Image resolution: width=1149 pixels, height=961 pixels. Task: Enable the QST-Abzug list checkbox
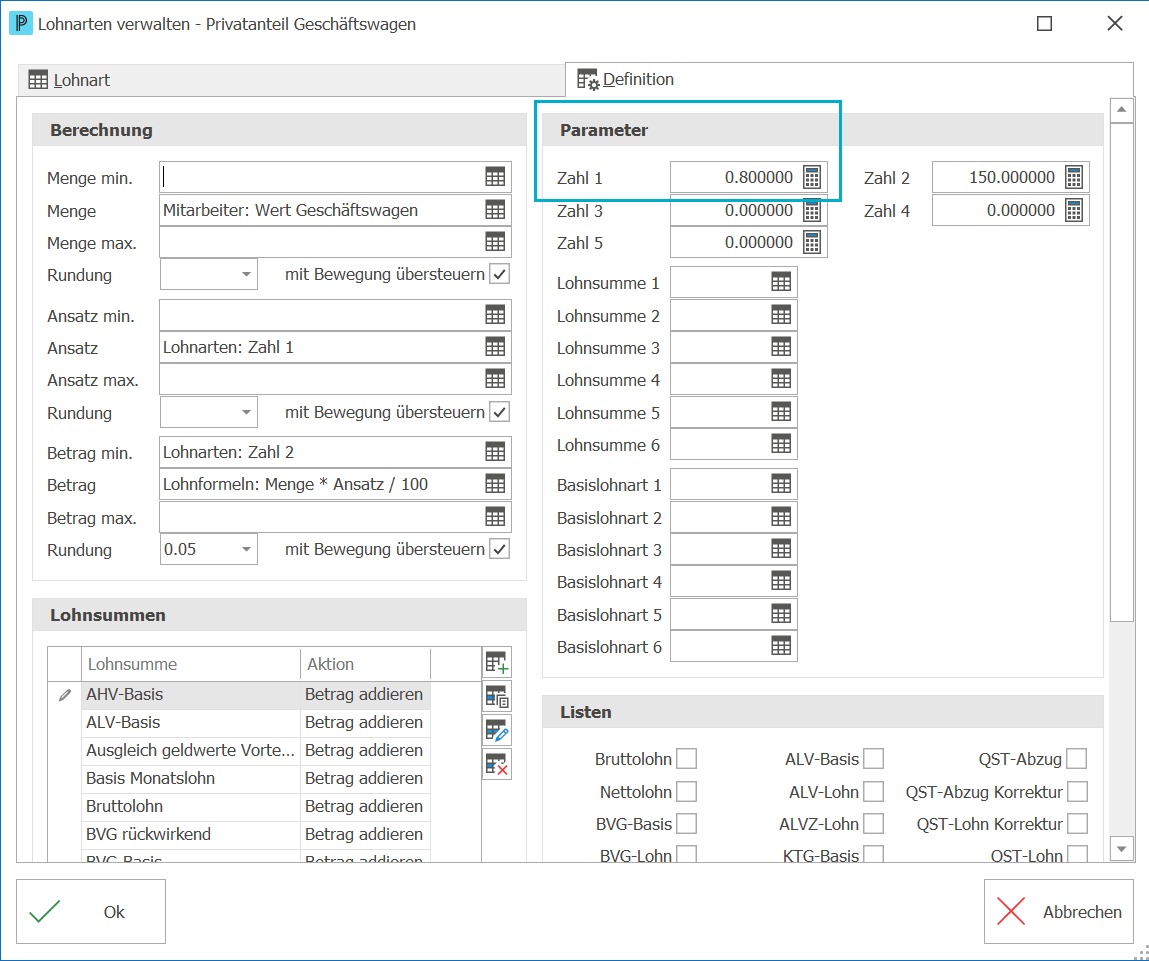(x=1076, y=759)
